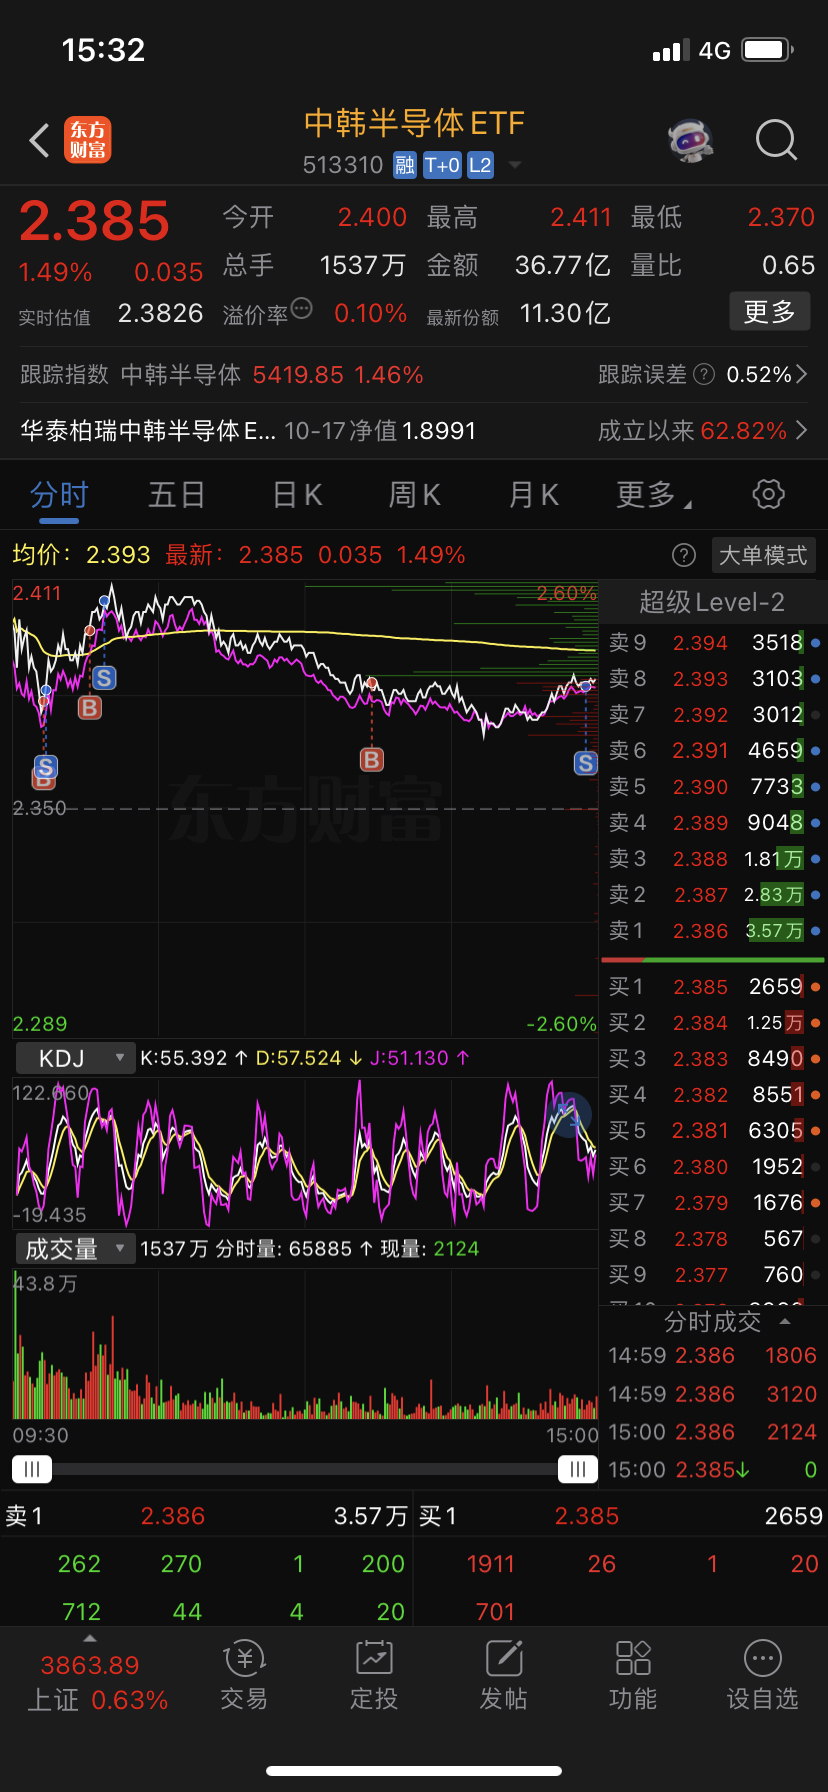This screenshot has height=1792, width=828.
Task: Tap the 买1 2.385 2659 bottom summary
Action: [621, 1516]
